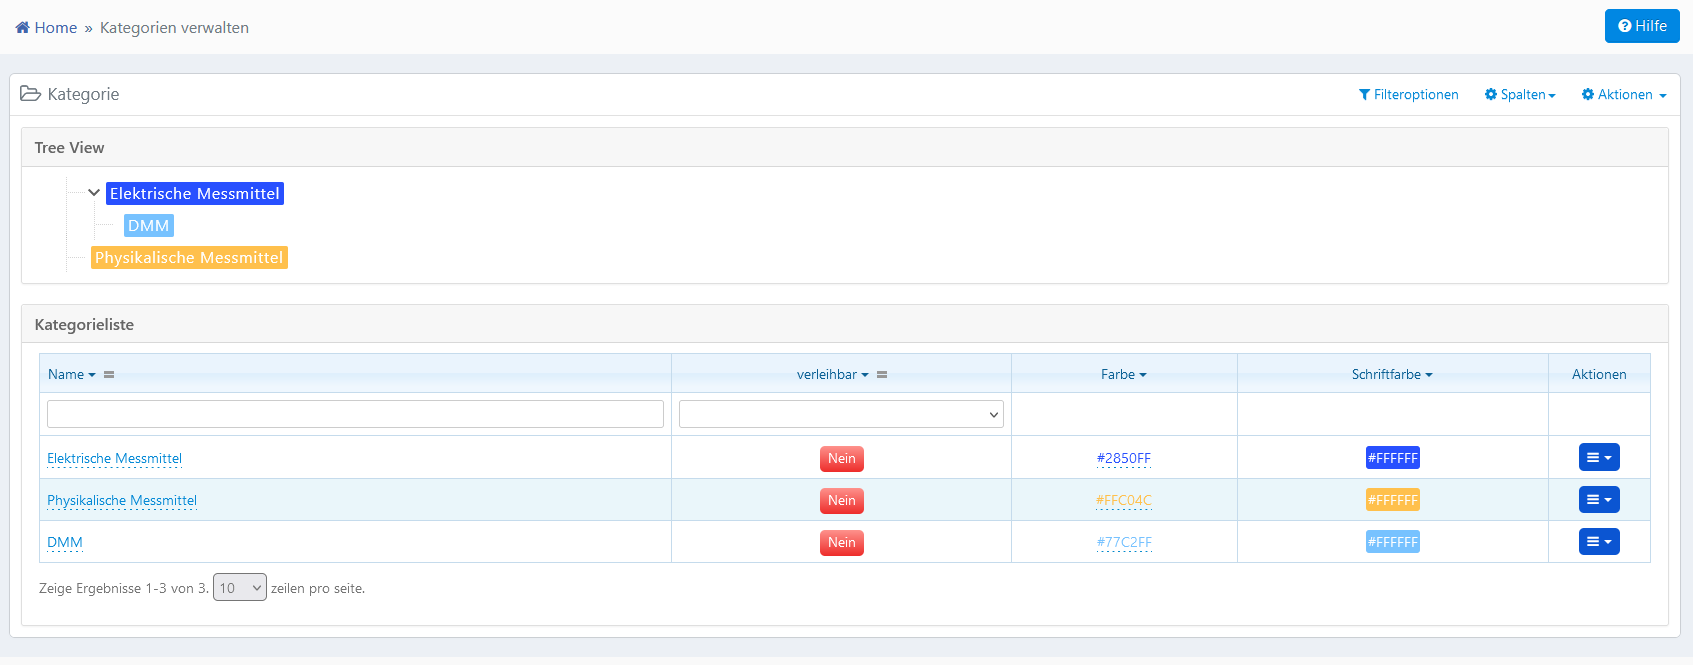Sort by the Schriftfarbe column
This screenshot has width=1693, height=665.
[1391, 375]
